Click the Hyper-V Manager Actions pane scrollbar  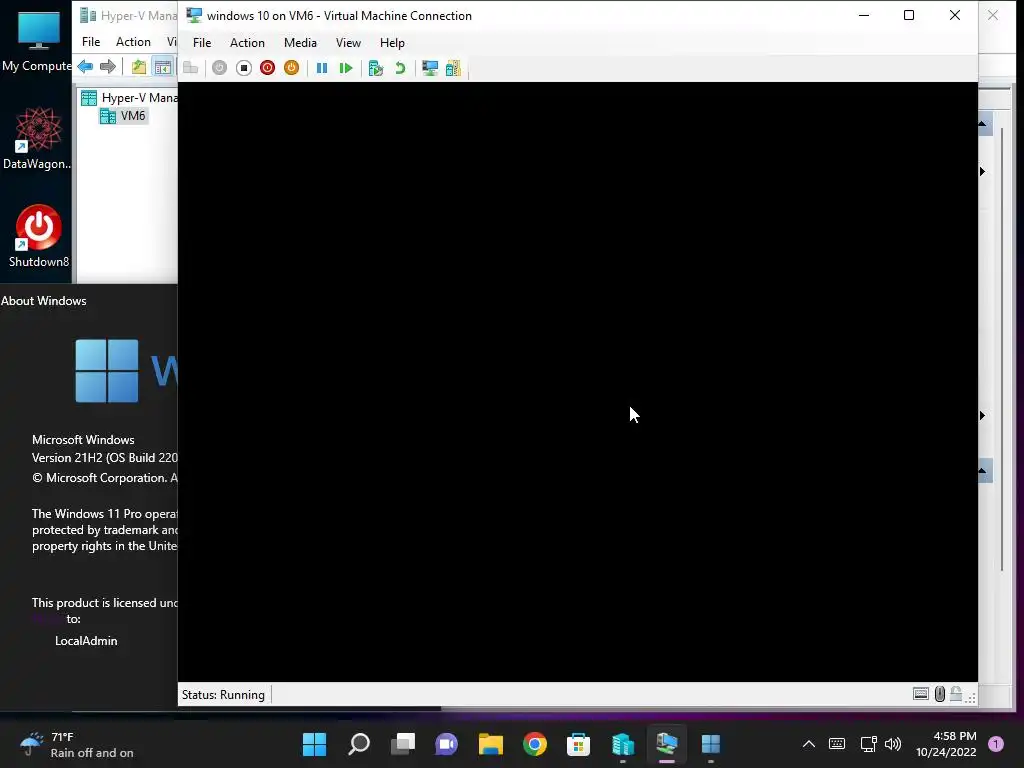1002,349
